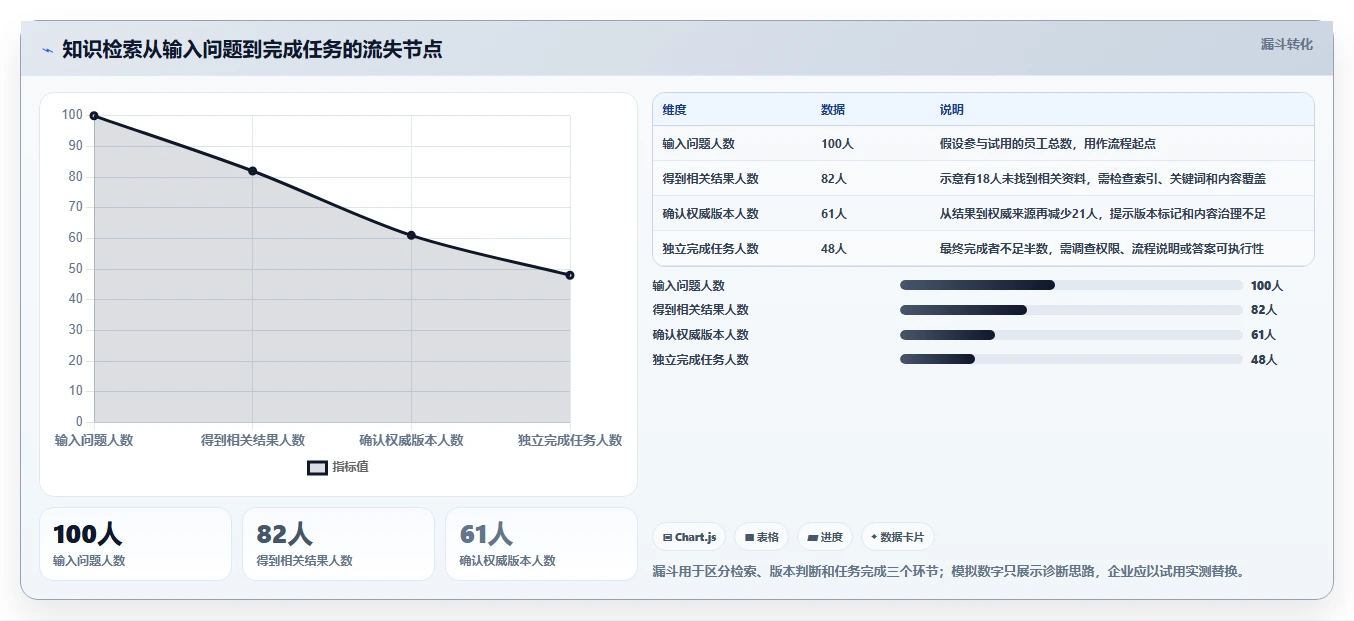
Task: Click chart data point at 输入问题人数
Action: point(94,116)
